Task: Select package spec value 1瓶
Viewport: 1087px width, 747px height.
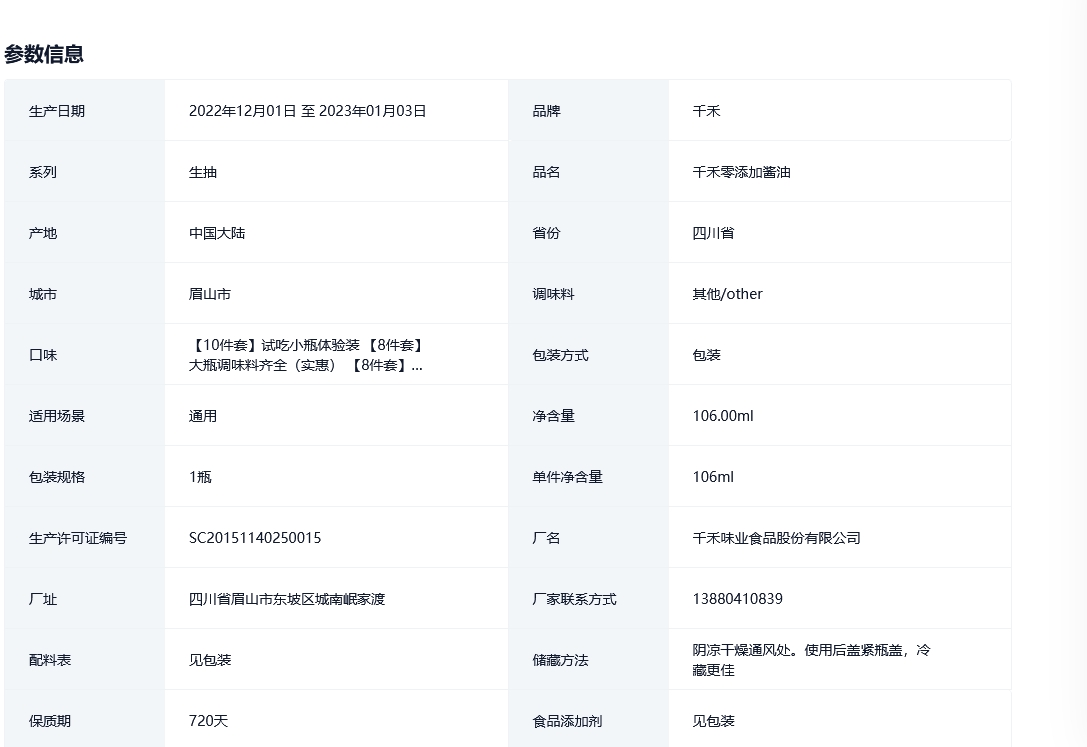Action: [200, 477]
